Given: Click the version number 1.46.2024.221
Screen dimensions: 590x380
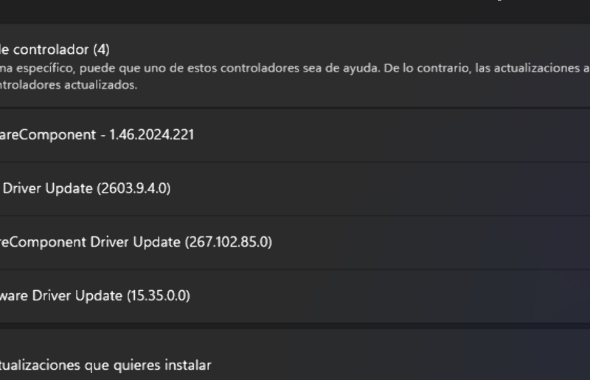Looking at the screenshot, I should (x=152, y=135).
